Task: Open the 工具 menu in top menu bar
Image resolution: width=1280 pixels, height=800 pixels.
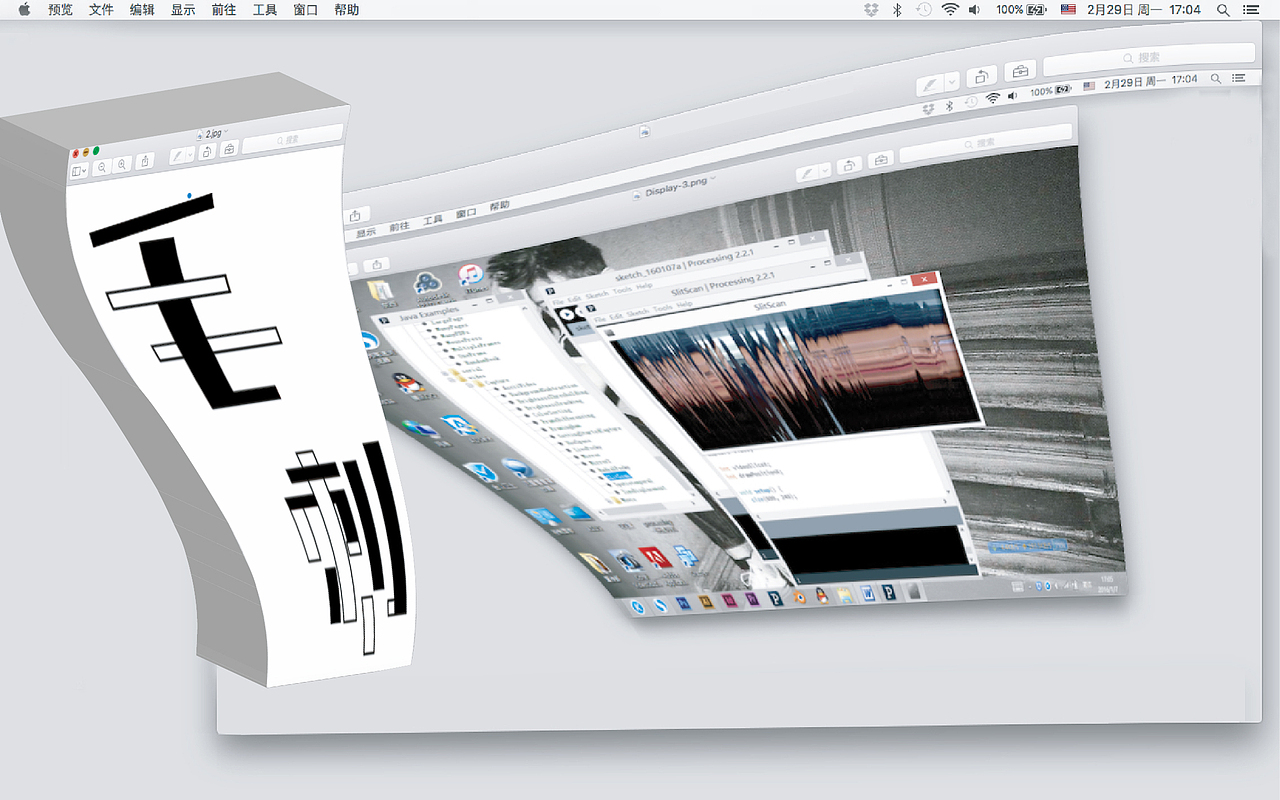Action: pyautogui.click(x=265, y=10)
